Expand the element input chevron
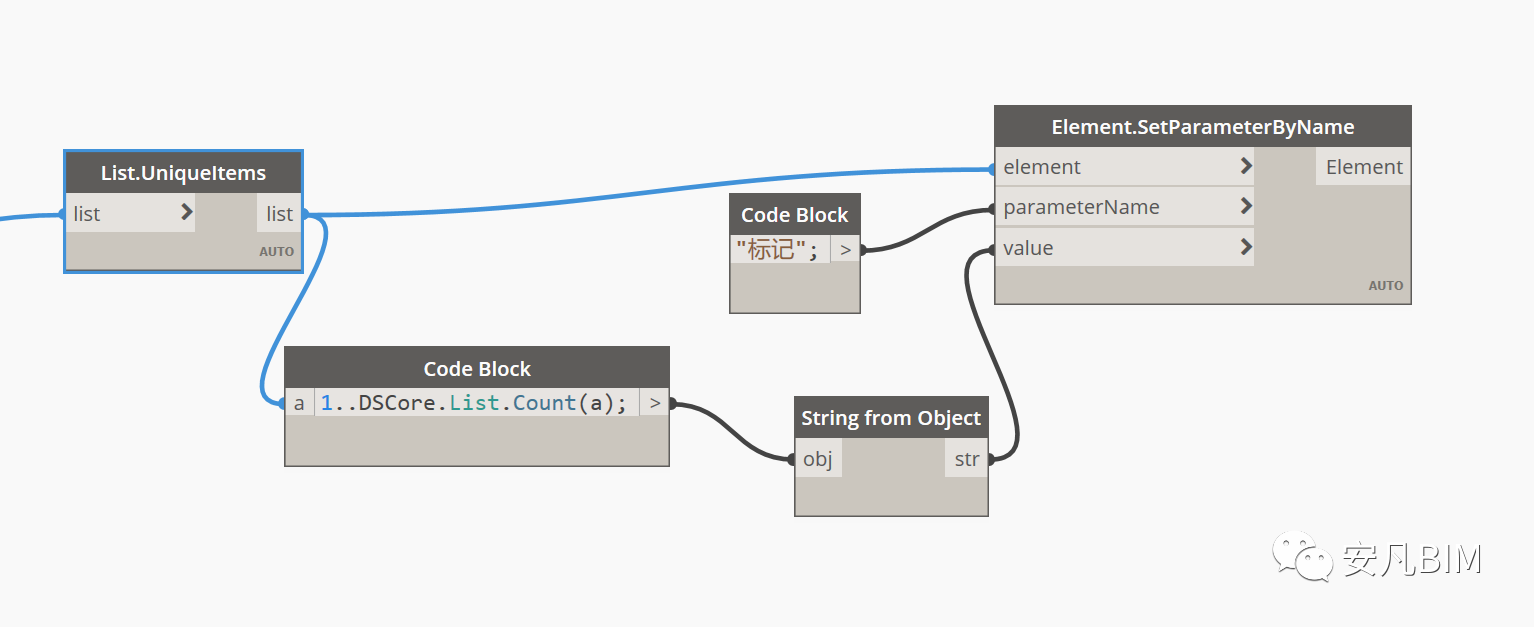The height and width of the screenshot is (627, 1534). [x=1245, y=166]
